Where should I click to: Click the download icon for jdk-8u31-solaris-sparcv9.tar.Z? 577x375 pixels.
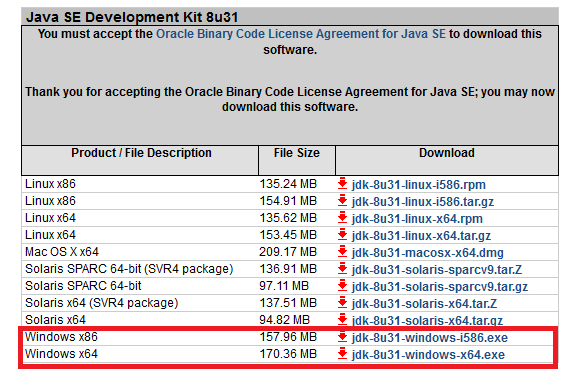[x=342, y=269]
